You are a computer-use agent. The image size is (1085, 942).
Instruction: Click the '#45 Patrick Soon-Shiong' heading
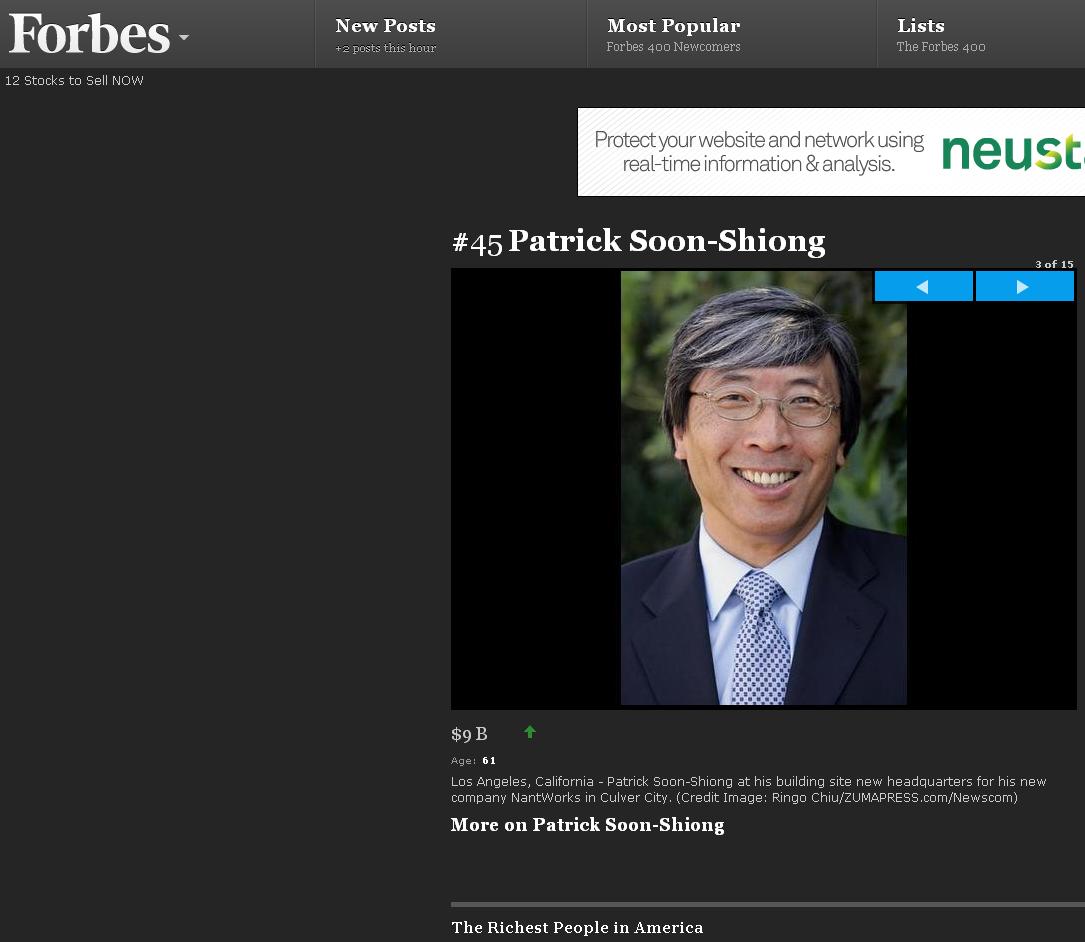pyautogui.click(x=638, y=241)
